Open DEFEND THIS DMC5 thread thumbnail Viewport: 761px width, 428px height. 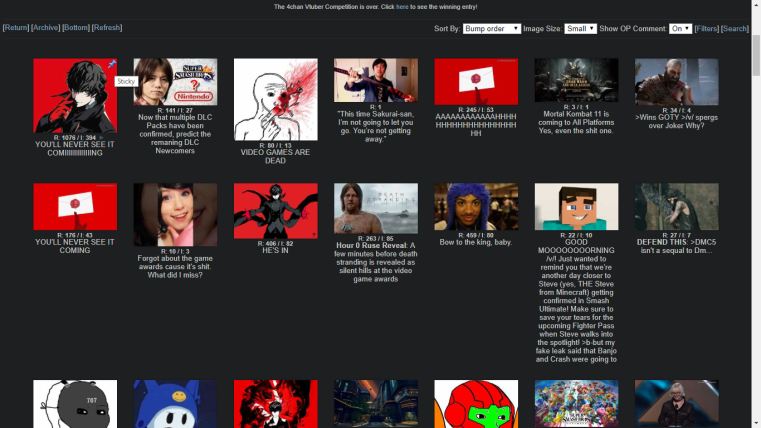pyautogui.click(x=677, y=206)
